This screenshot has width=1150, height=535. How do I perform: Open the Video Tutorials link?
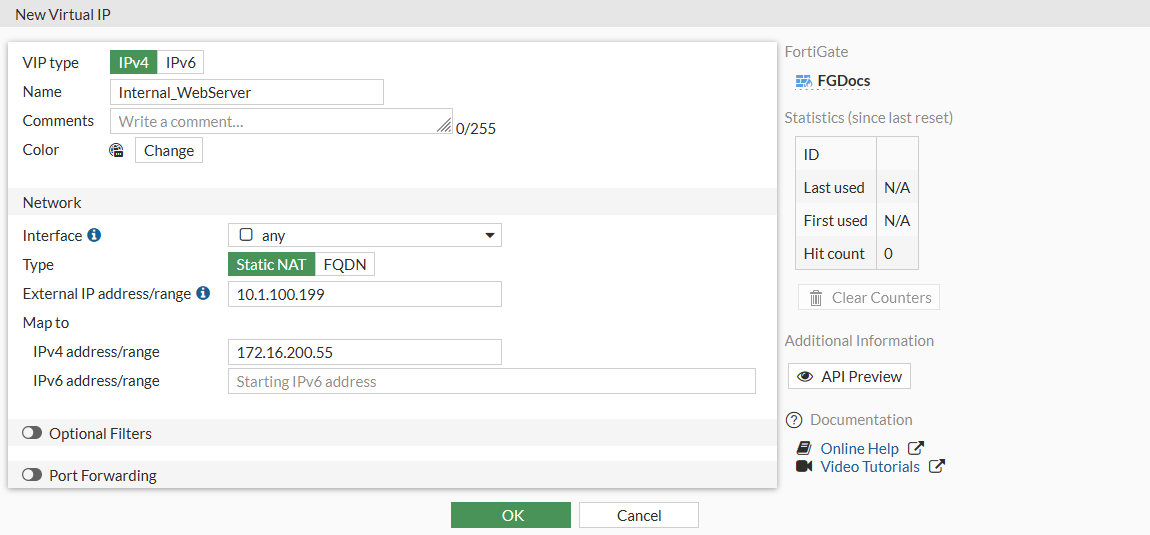point(870,467)
